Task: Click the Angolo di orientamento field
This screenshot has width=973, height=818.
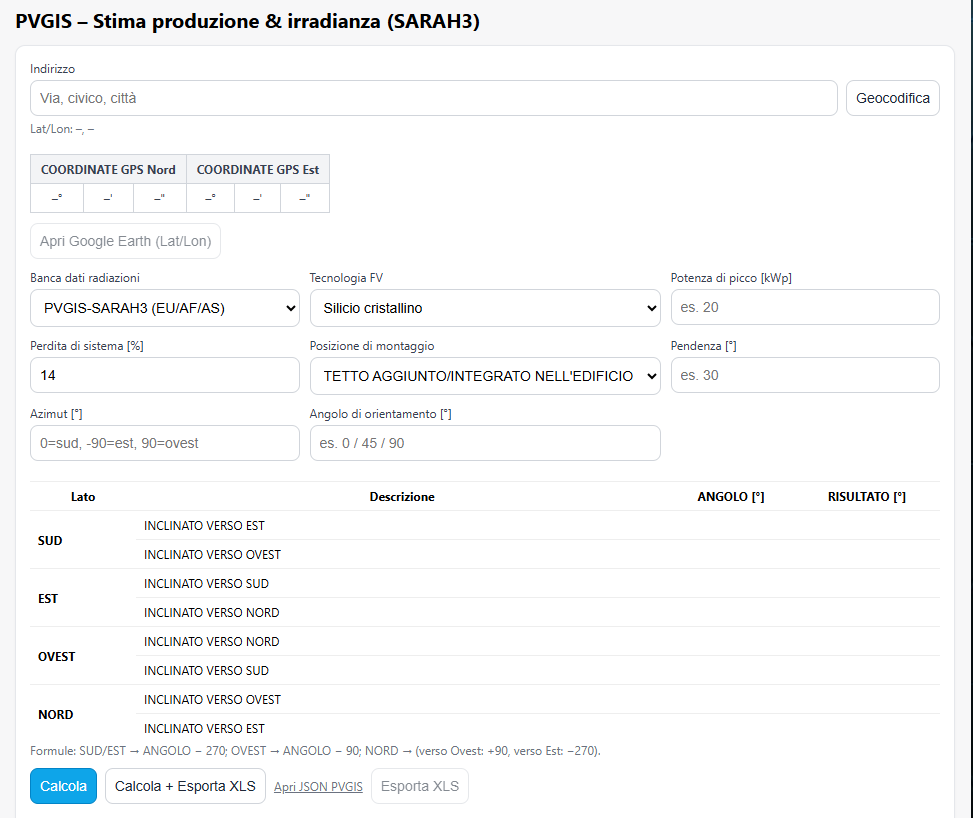Action: [x=485, y=443]
